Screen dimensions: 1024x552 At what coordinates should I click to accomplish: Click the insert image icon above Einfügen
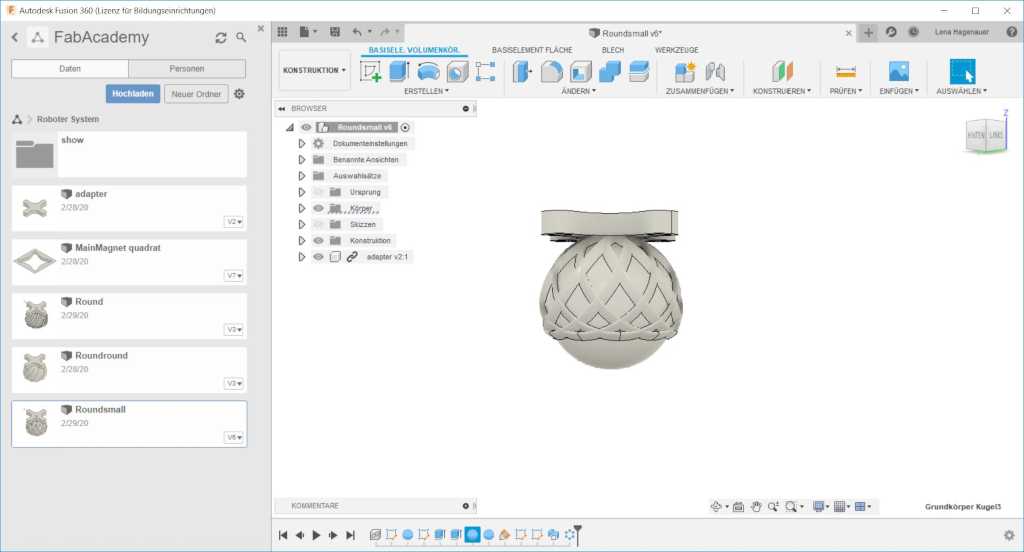click(899, 71)
